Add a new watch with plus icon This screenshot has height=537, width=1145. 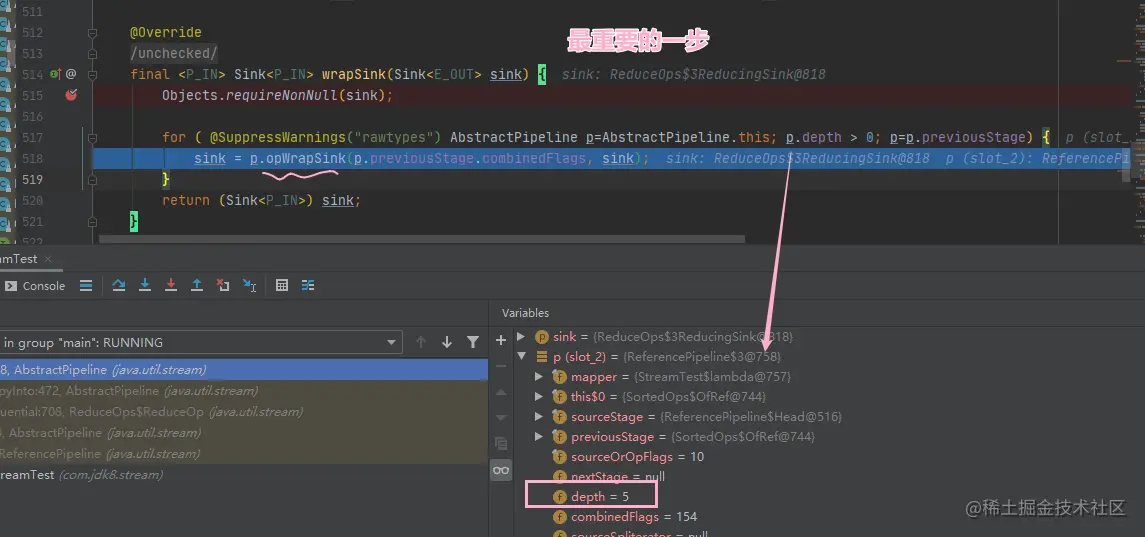[x=501, y=340]
